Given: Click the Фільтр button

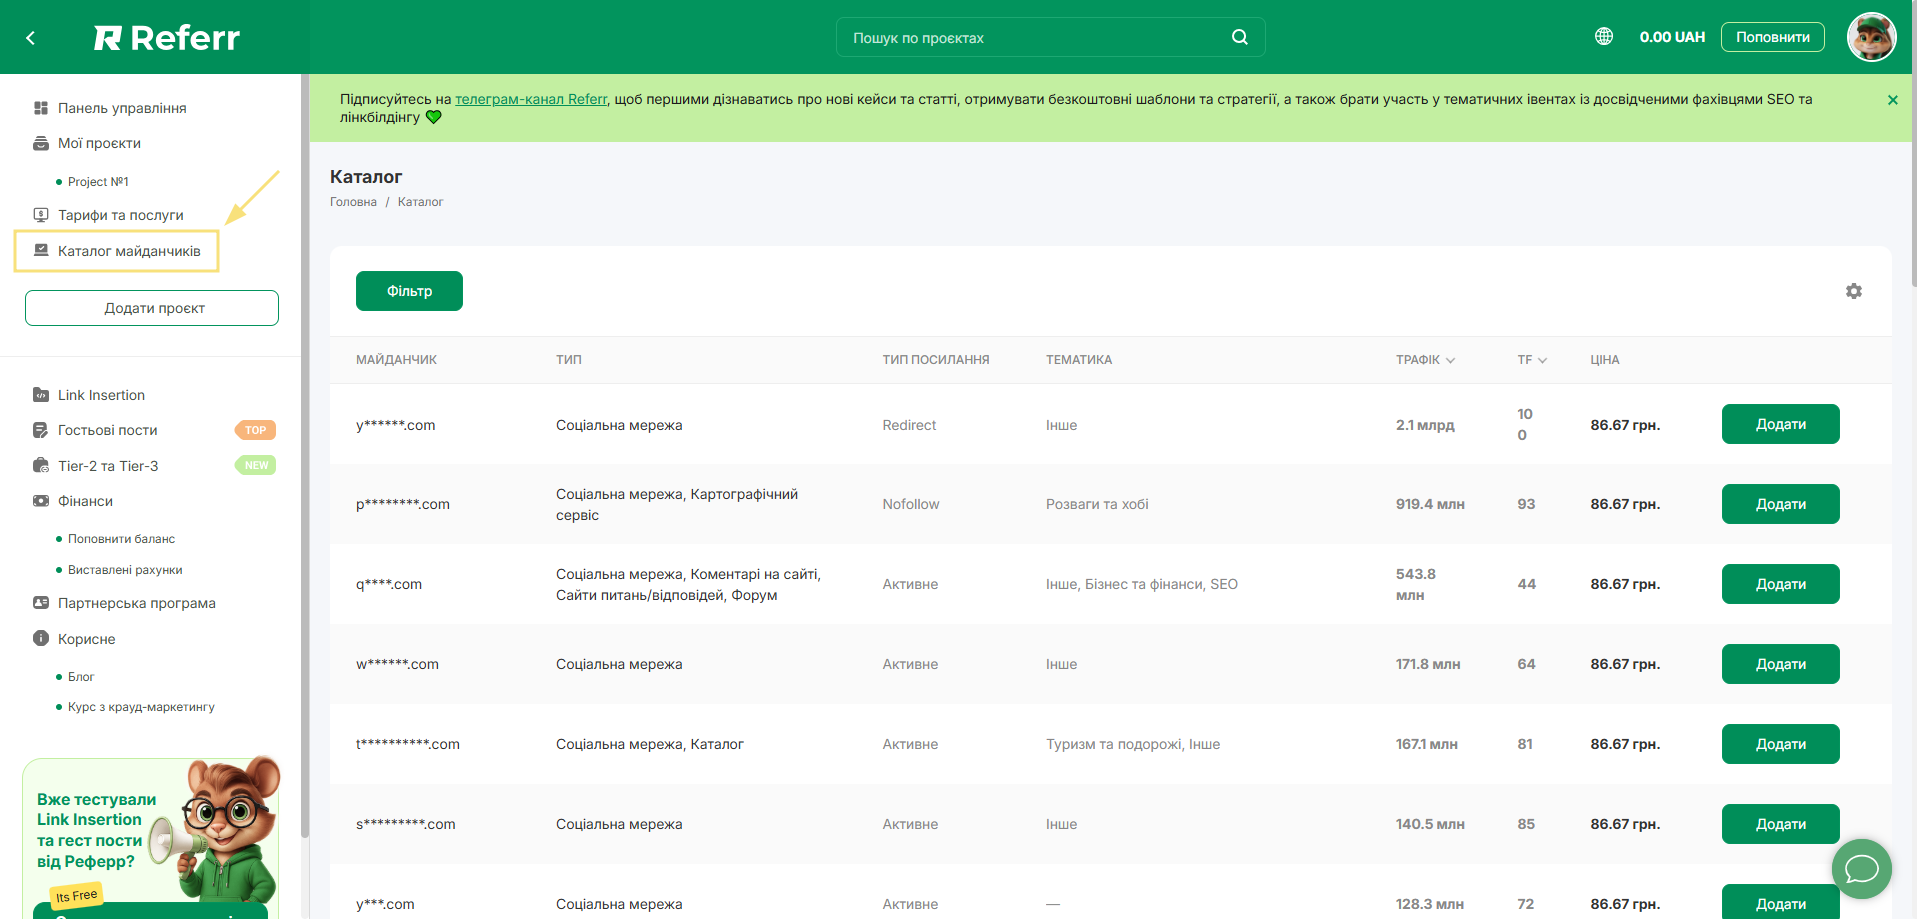Looking at the screenshot, I should 409,291.
